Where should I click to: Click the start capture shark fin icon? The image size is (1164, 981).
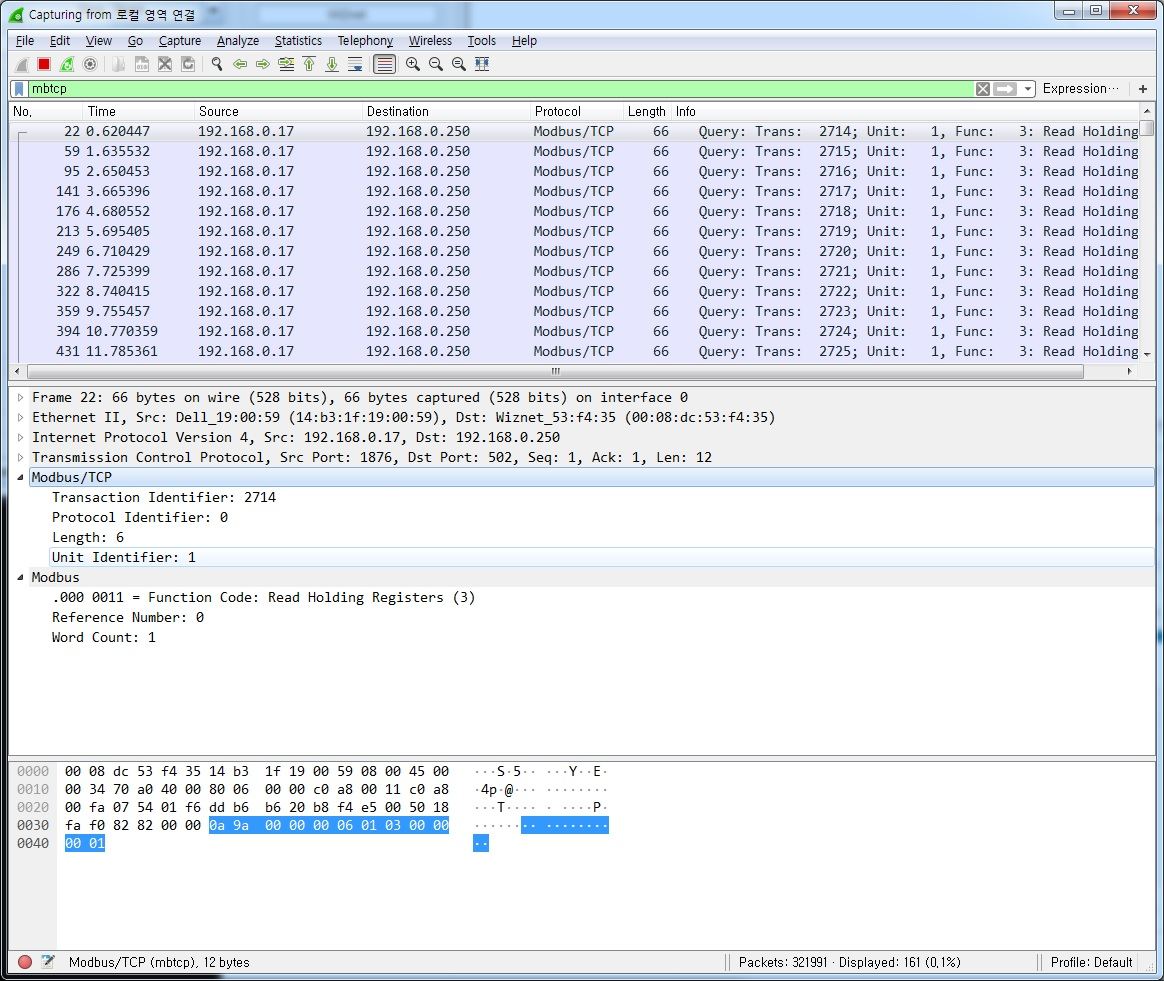pos(22,65)
